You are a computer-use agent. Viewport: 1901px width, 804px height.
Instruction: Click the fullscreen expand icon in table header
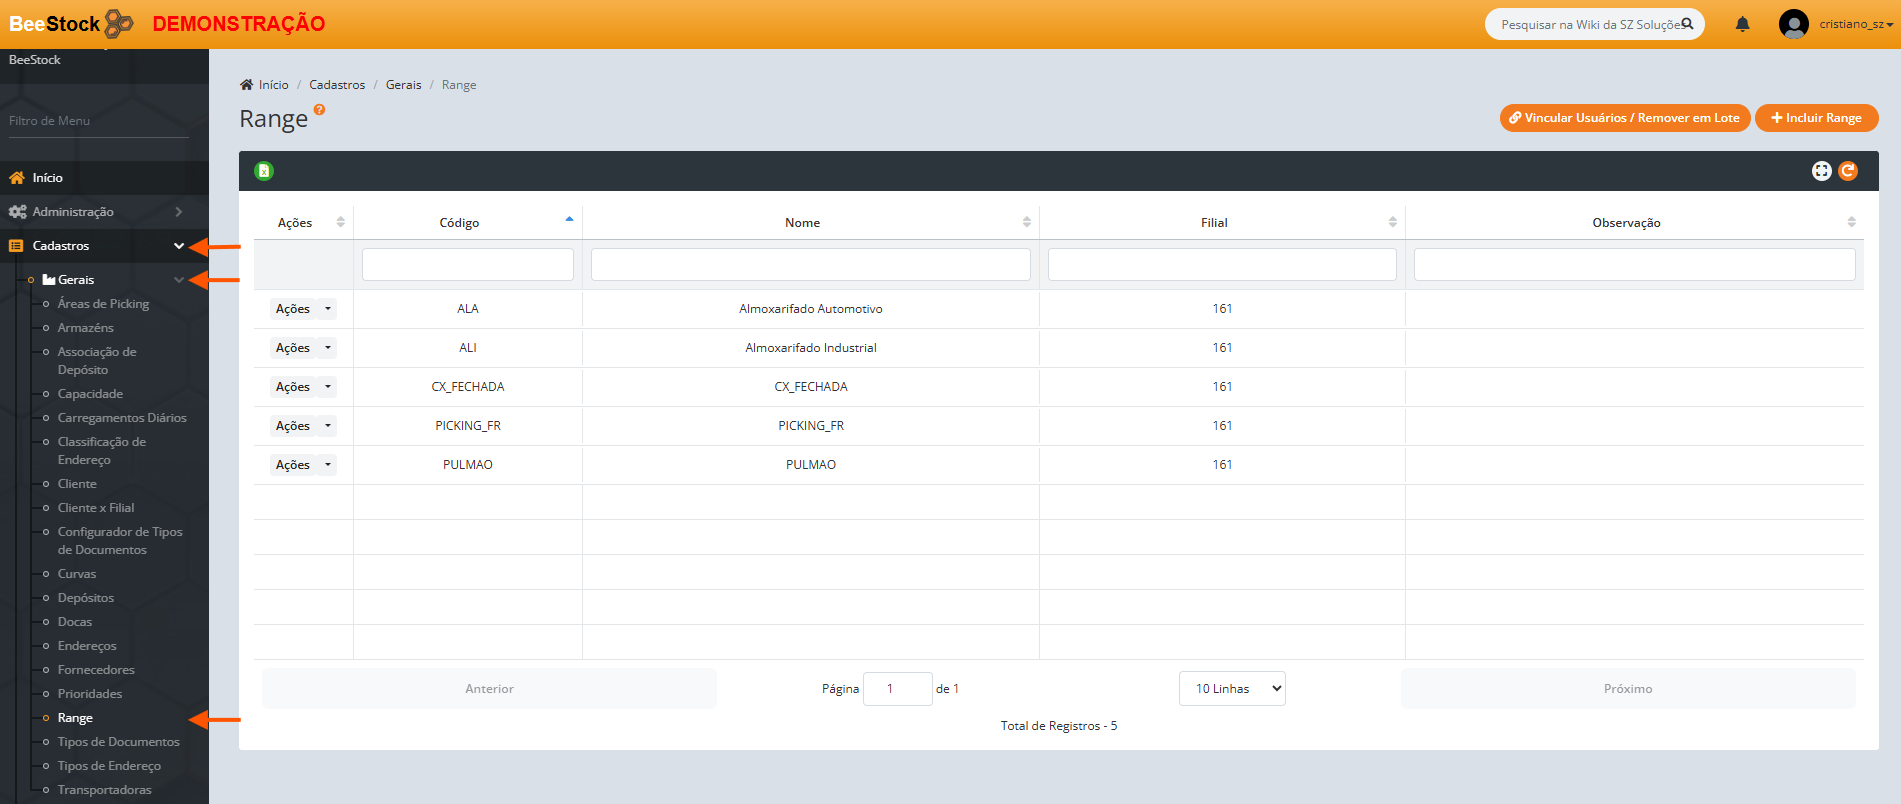coord(1821,171)
